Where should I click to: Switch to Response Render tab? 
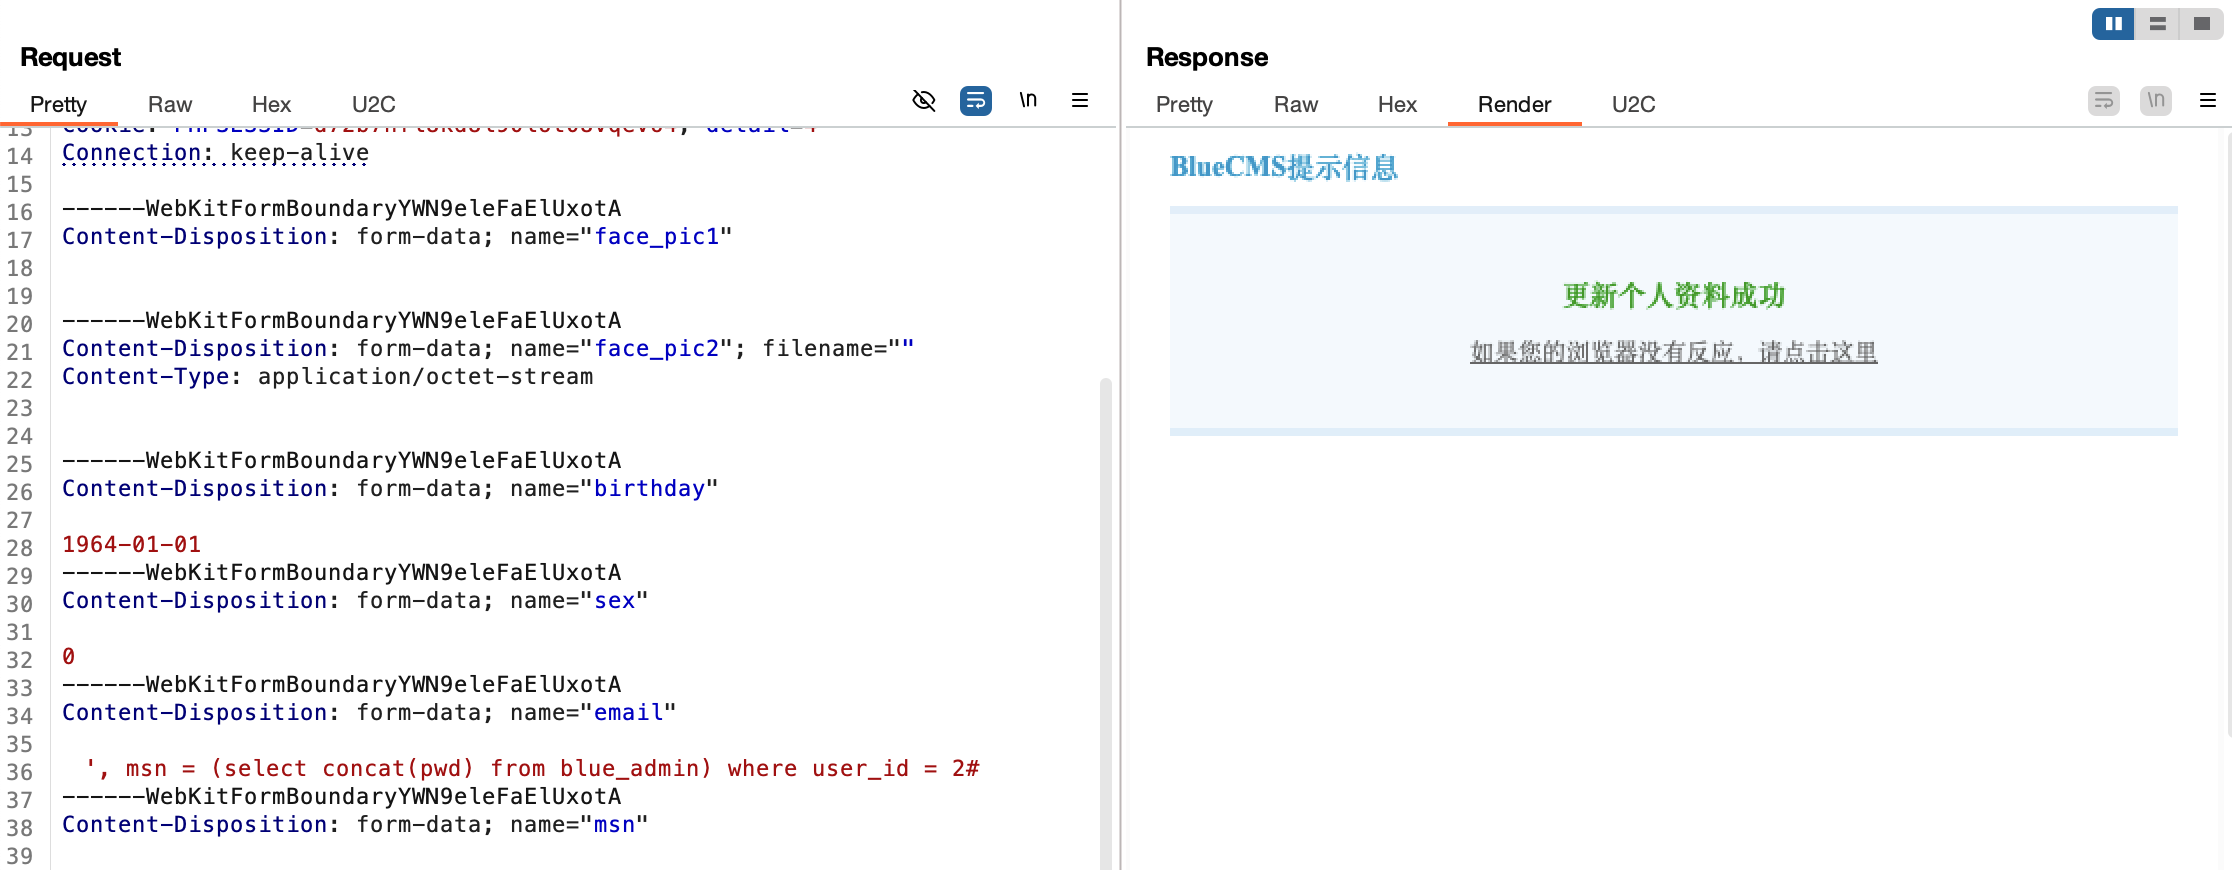pos(1514,104)
